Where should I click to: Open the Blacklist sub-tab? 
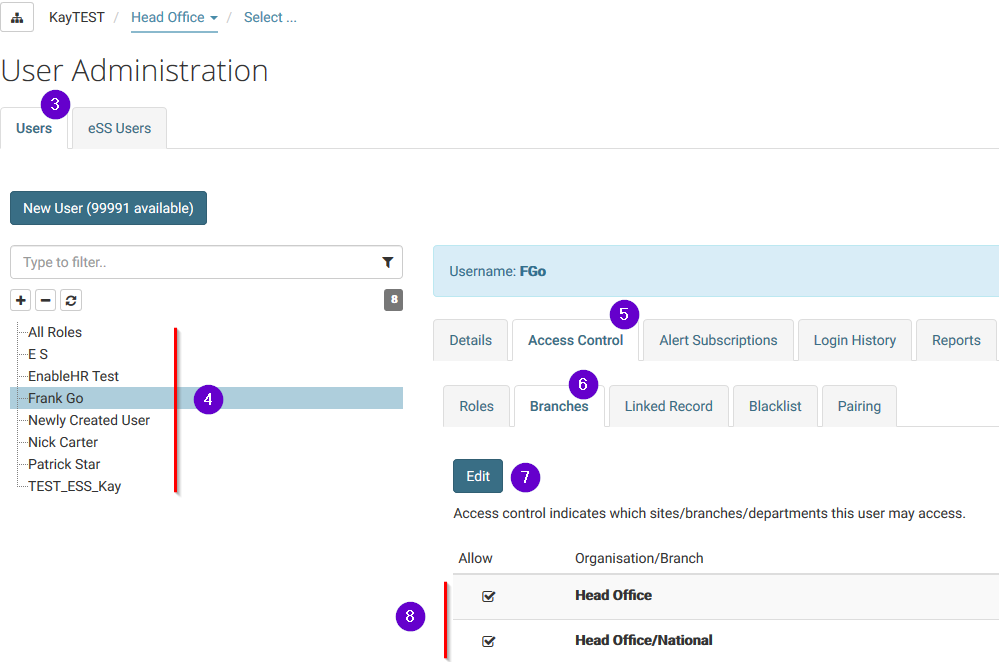tap(775, 406)
